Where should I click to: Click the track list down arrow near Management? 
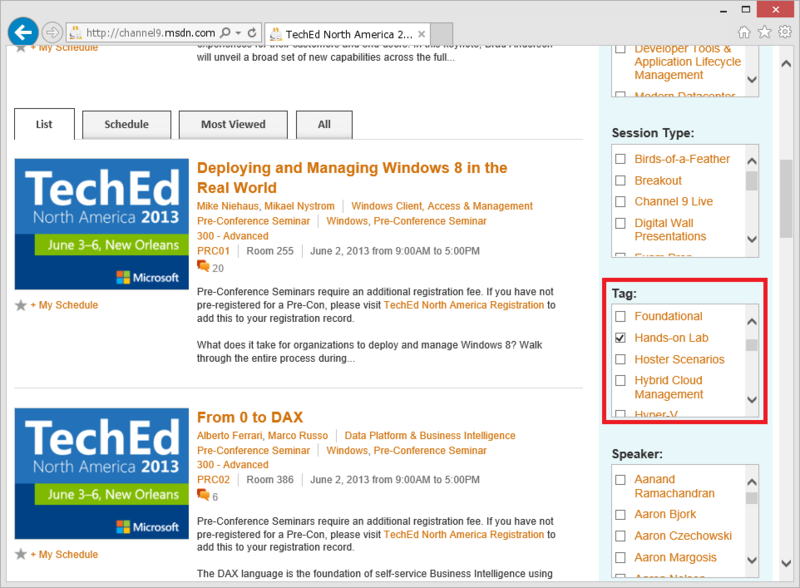[x=752, y=80]
